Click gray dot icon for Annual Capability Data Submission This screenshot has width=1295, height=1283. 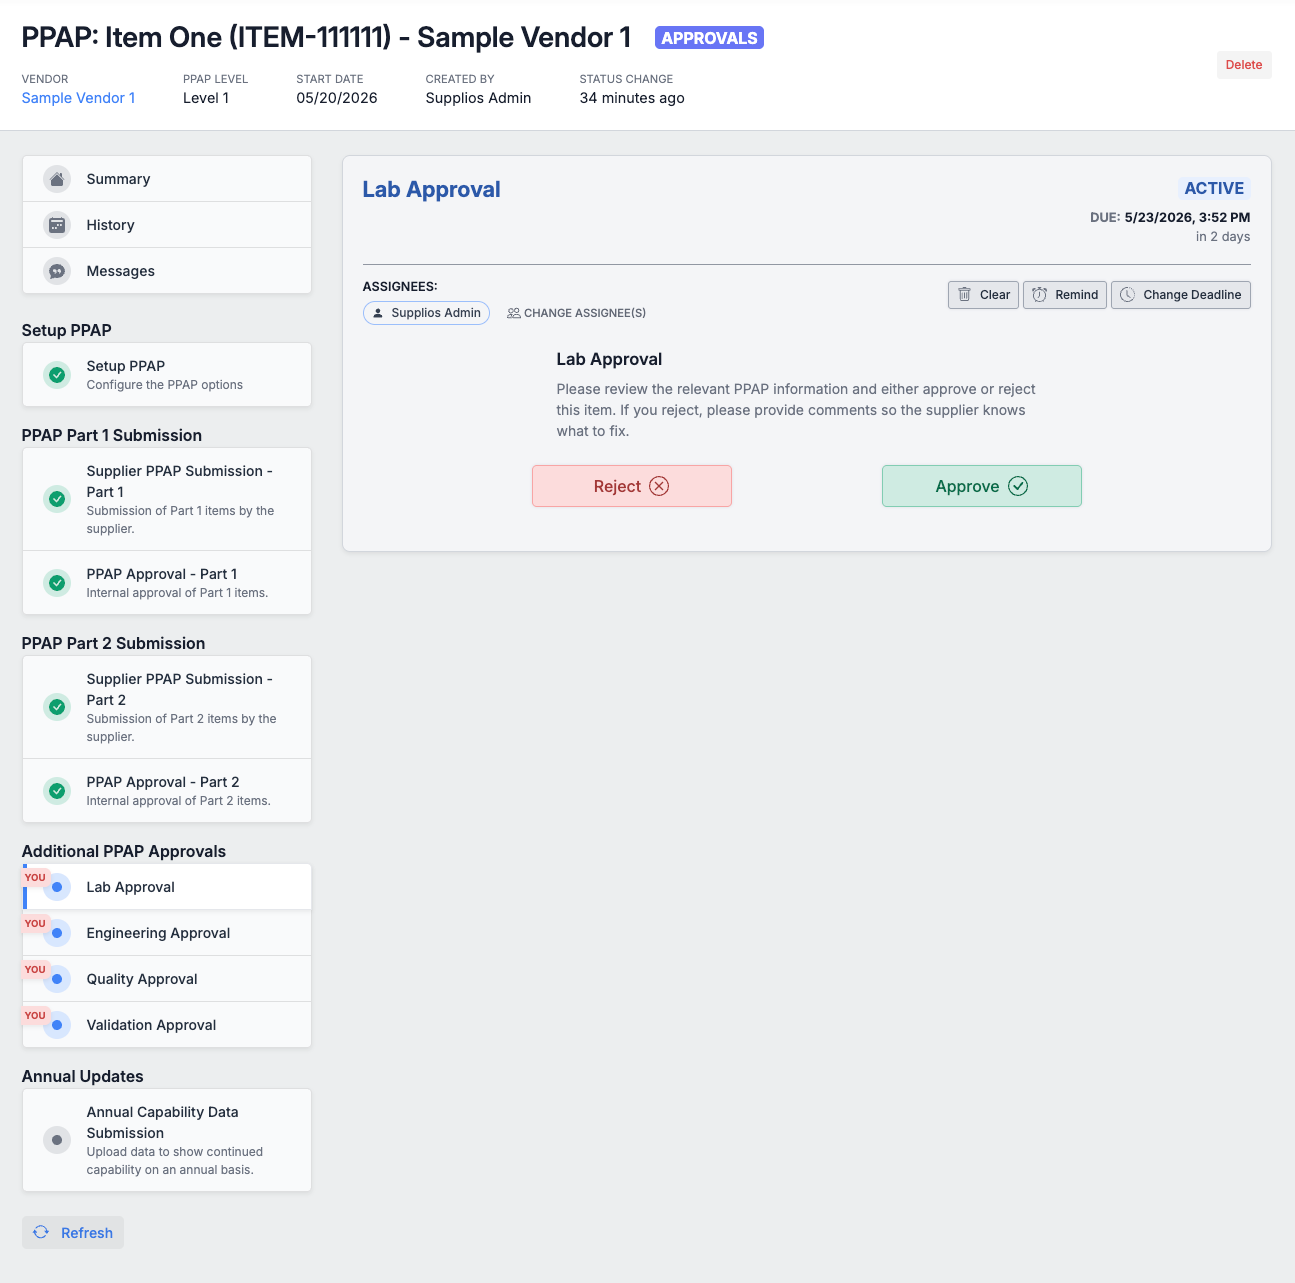coord(57,1140)
